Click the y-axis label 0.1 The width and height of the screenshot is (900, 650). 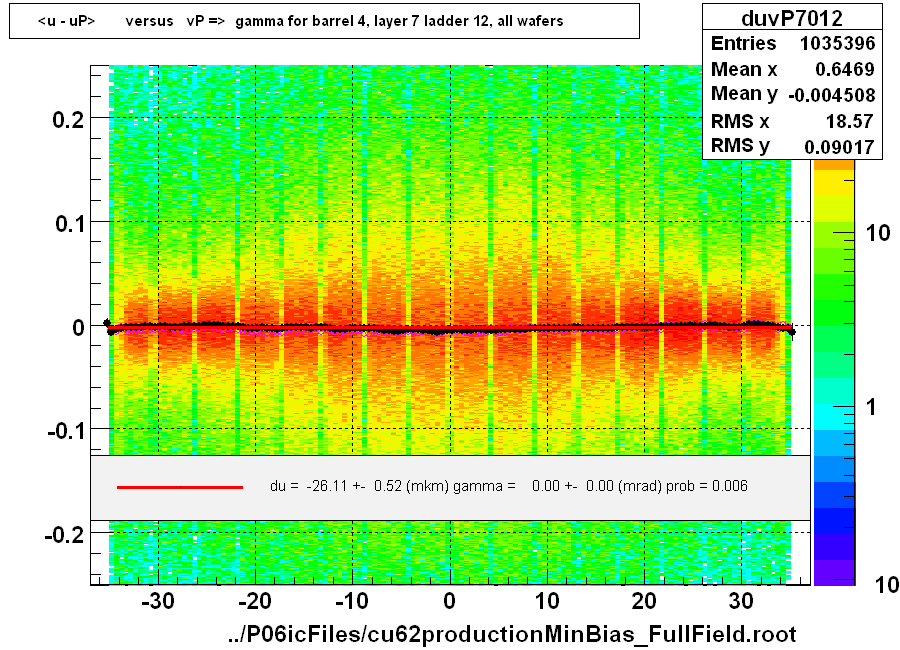point(69,223)
